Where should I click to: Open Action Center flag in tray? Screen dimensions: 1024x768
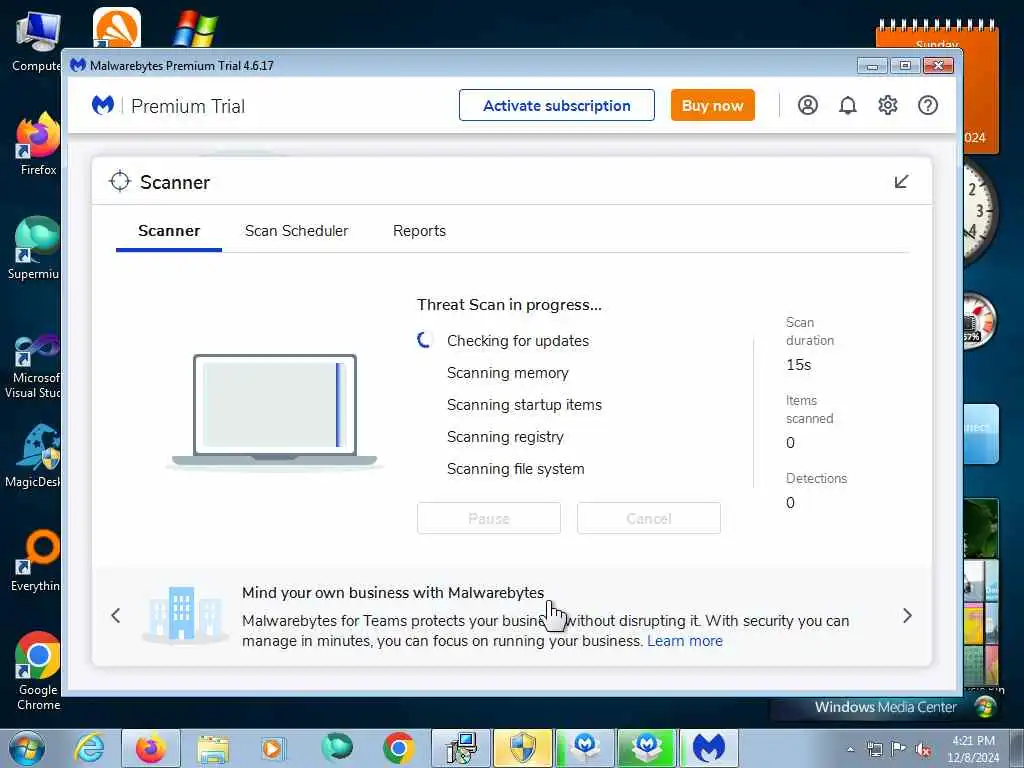899,748
